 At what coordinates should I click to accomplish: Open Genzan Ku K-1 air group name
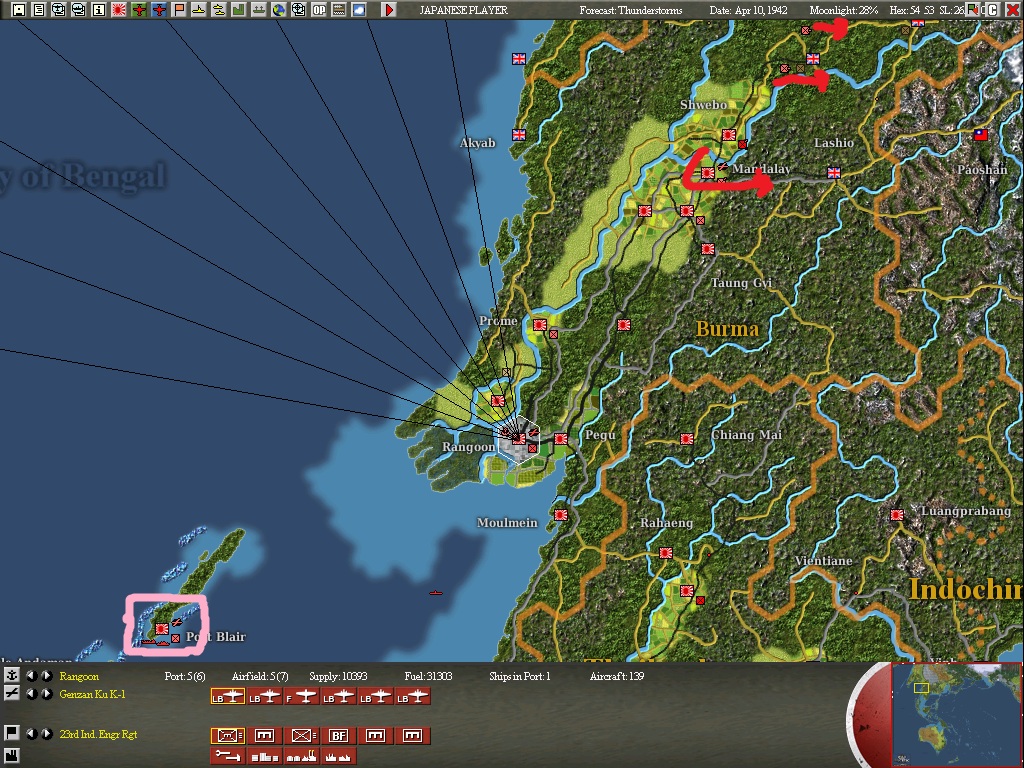click(x=92, y=694)
